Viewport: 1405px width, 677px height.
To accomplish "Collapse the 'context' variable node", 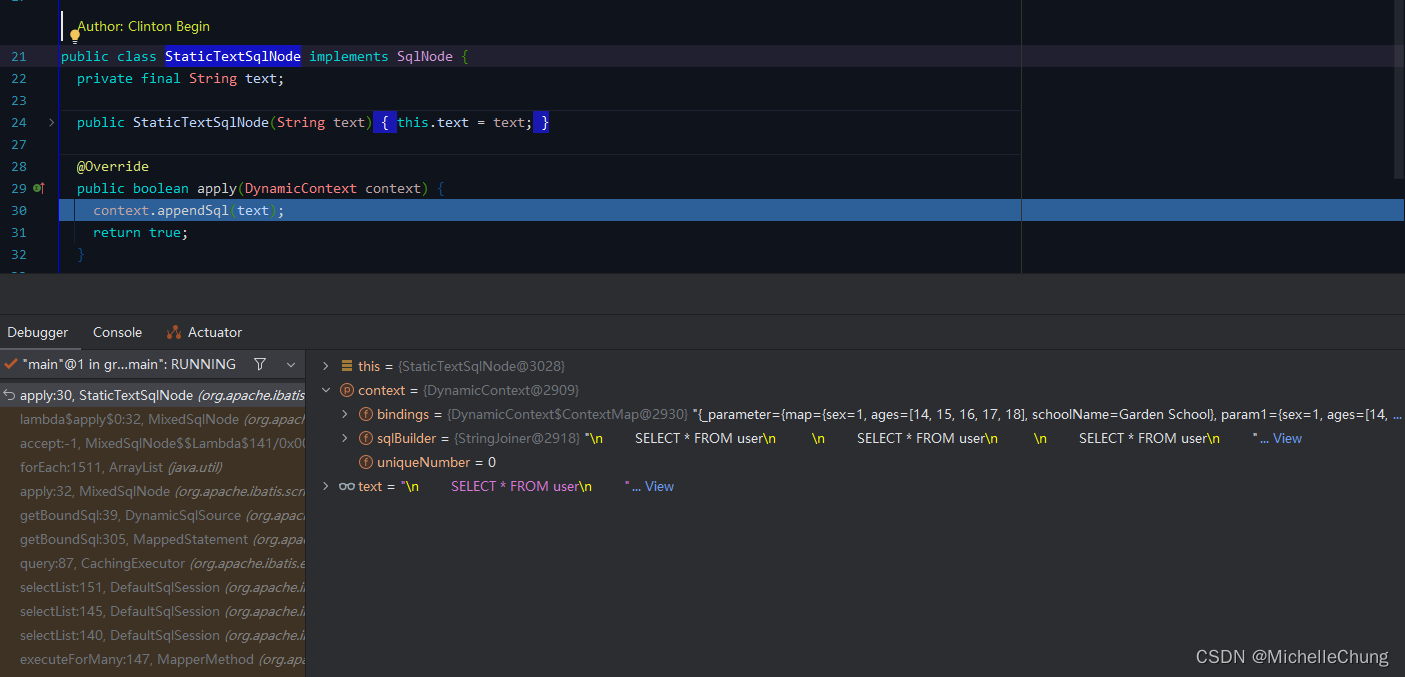I will pos(326,390).
